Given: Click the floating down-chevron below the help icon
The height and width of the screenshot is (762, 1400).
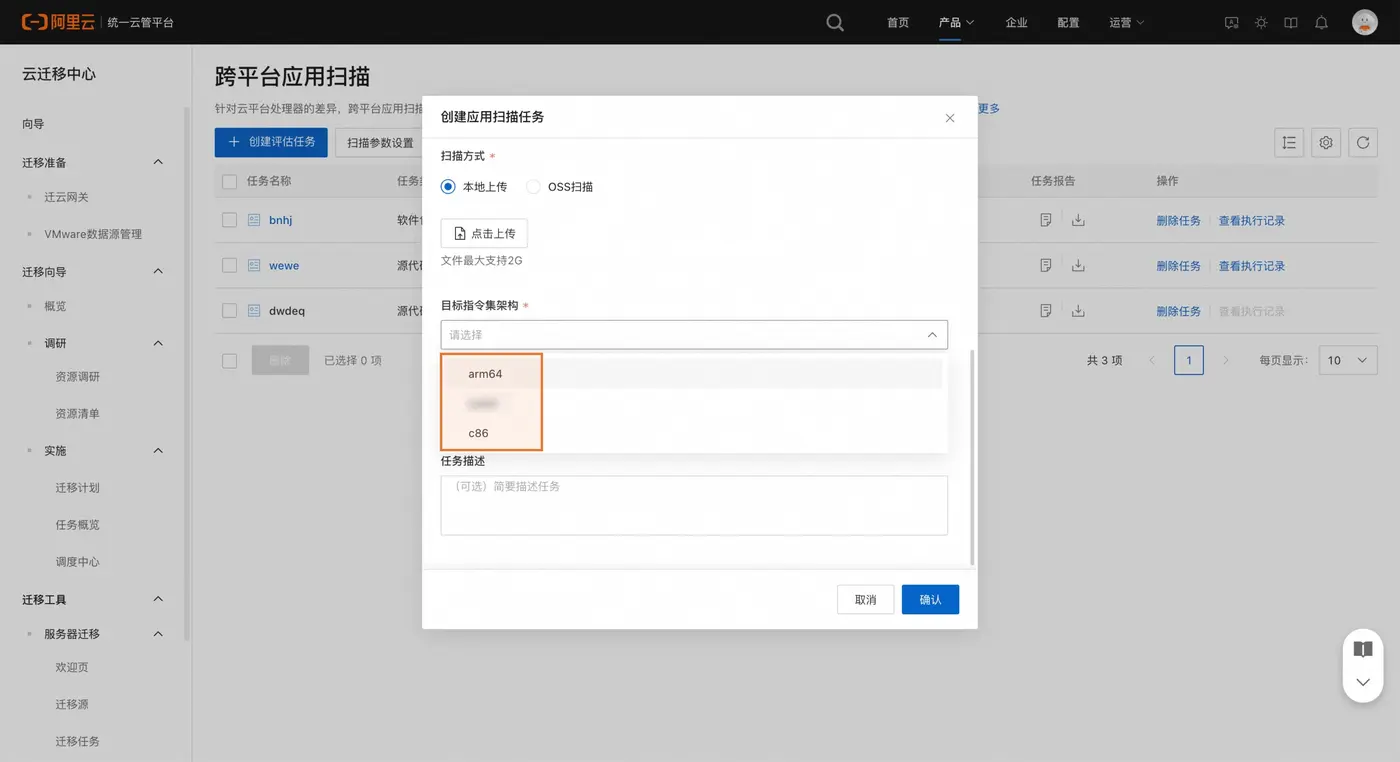Looking at the screenshot, I should (1363, 682).
